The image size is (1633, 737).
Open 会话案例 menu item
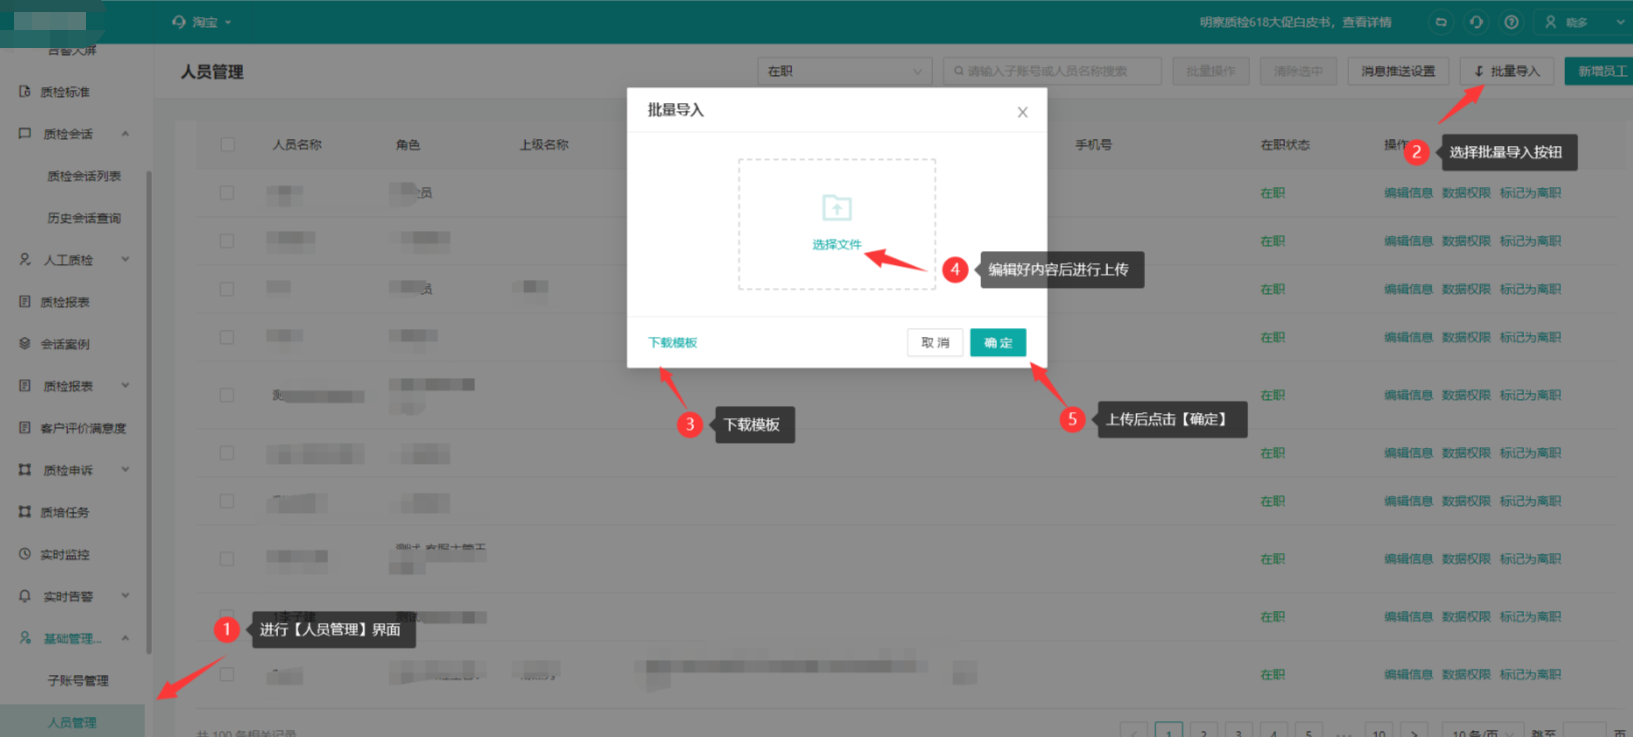(x=65, y=343)
